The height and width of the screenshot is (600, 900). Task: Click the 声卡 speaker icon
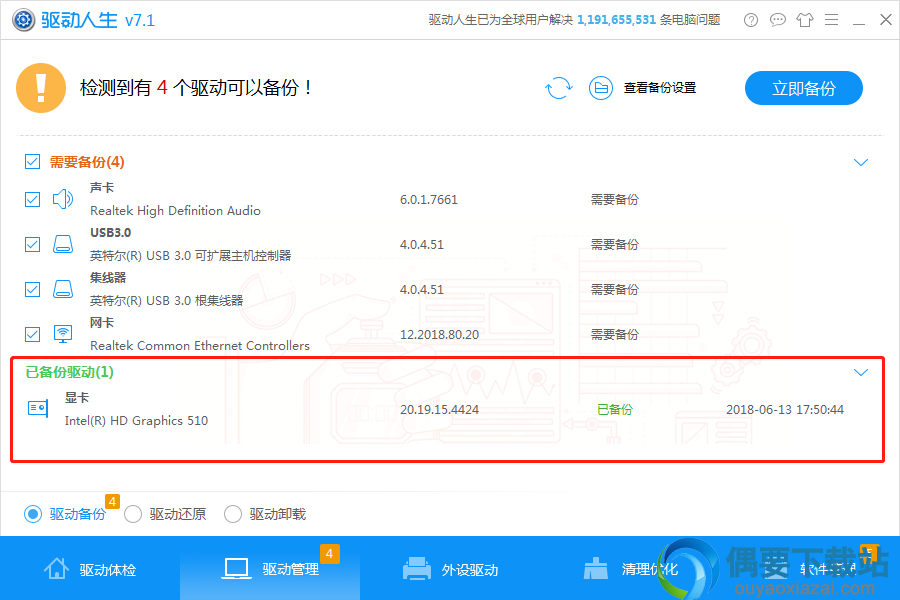(63, 199)
